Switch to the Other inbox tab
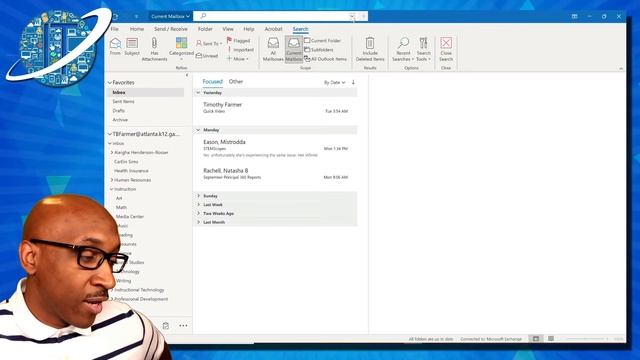This screenshot has width=640, height=360. click(x=236, y=82)
